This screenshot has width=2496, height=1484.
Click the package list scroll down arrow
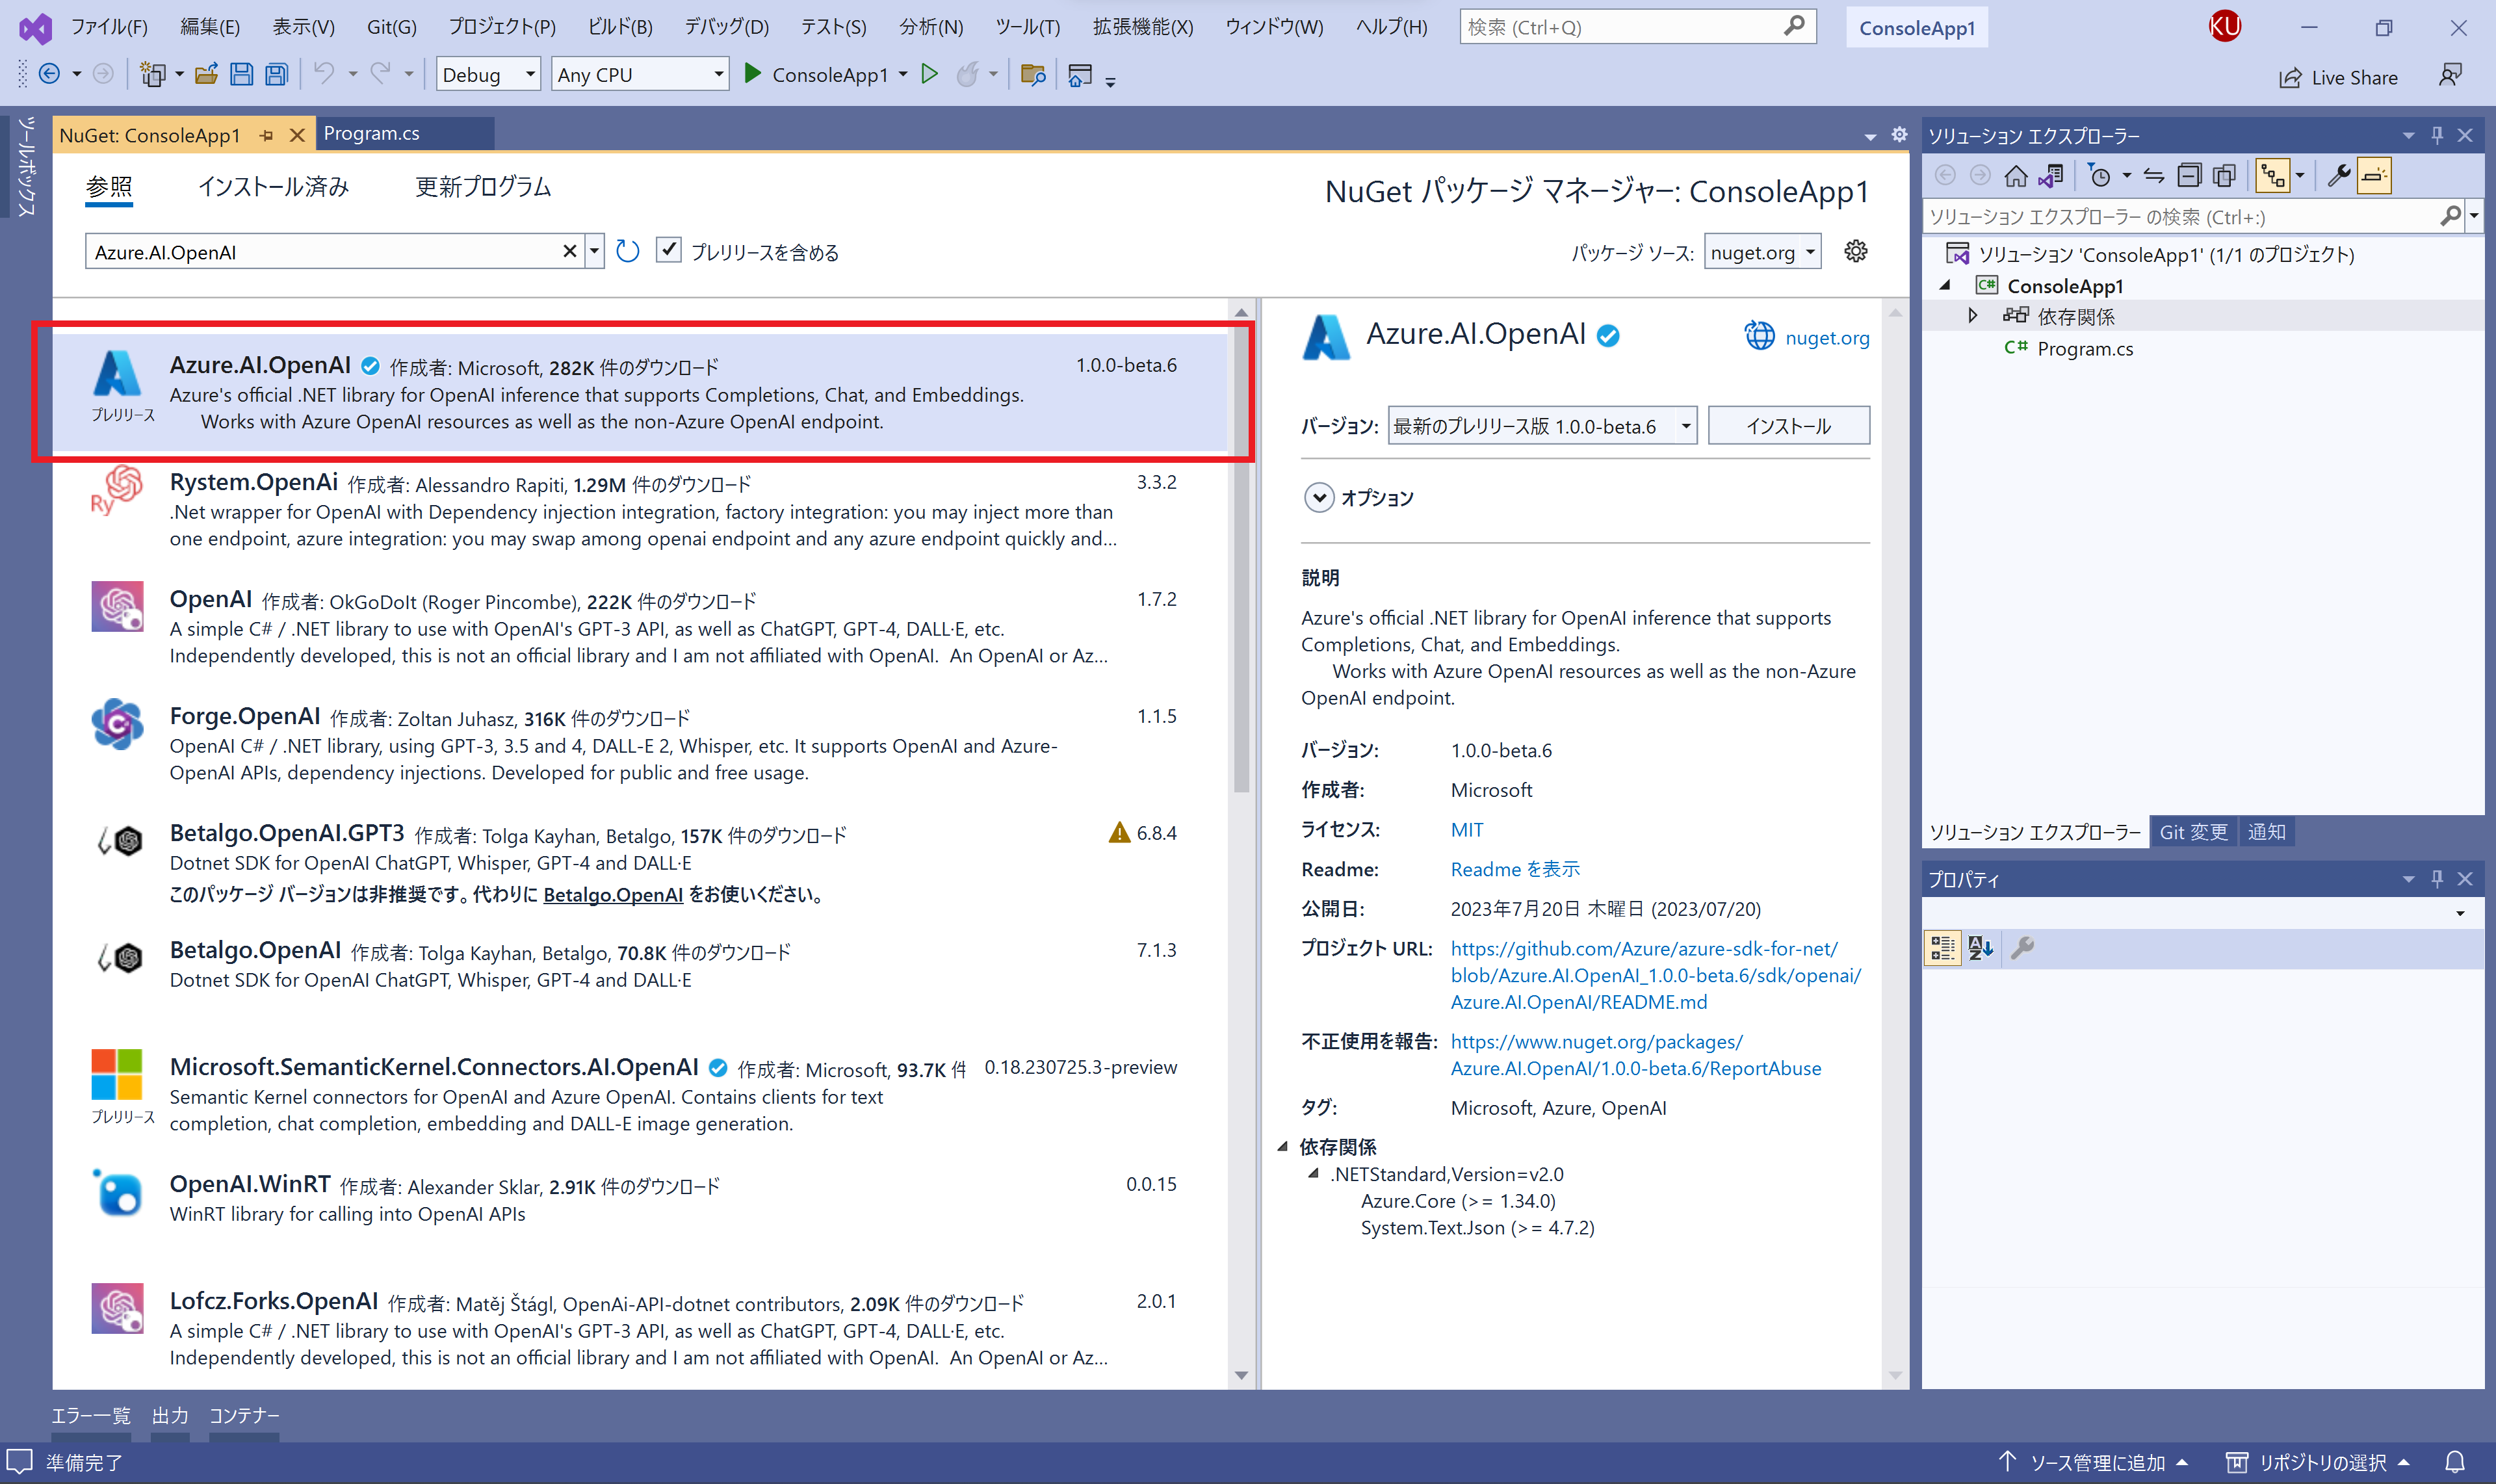pos(1241,1375)
